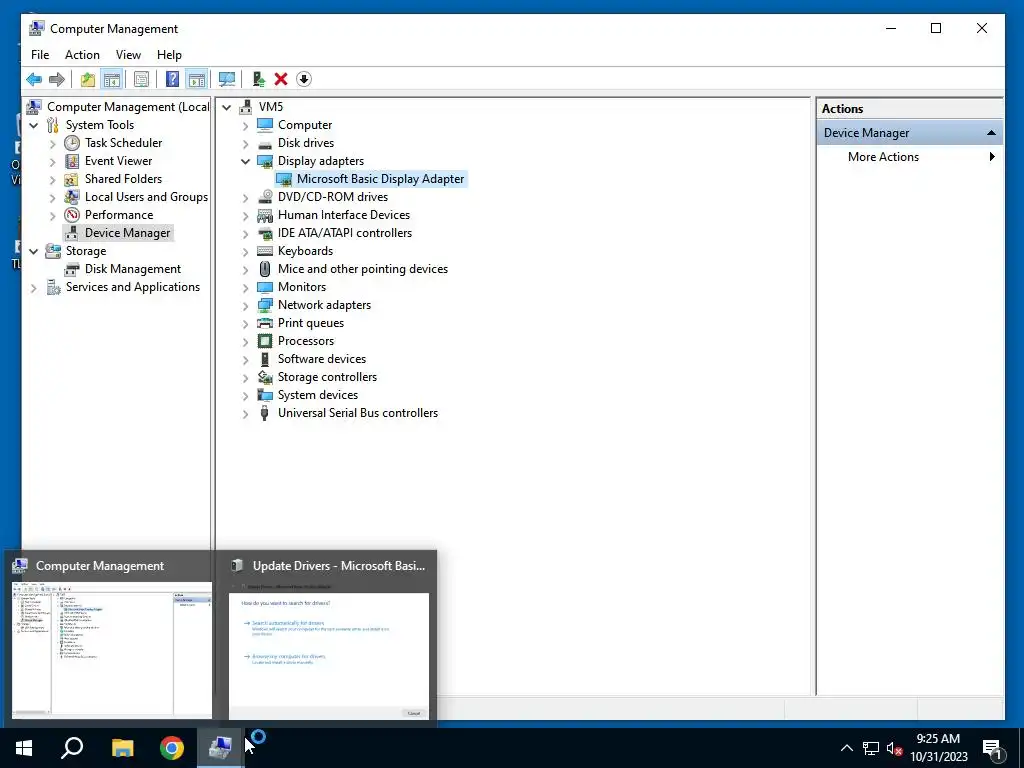The width and height of the screenshot is (1024, 768).
Task: Click the Computer Management taskbar button
Action: [221, 748]
